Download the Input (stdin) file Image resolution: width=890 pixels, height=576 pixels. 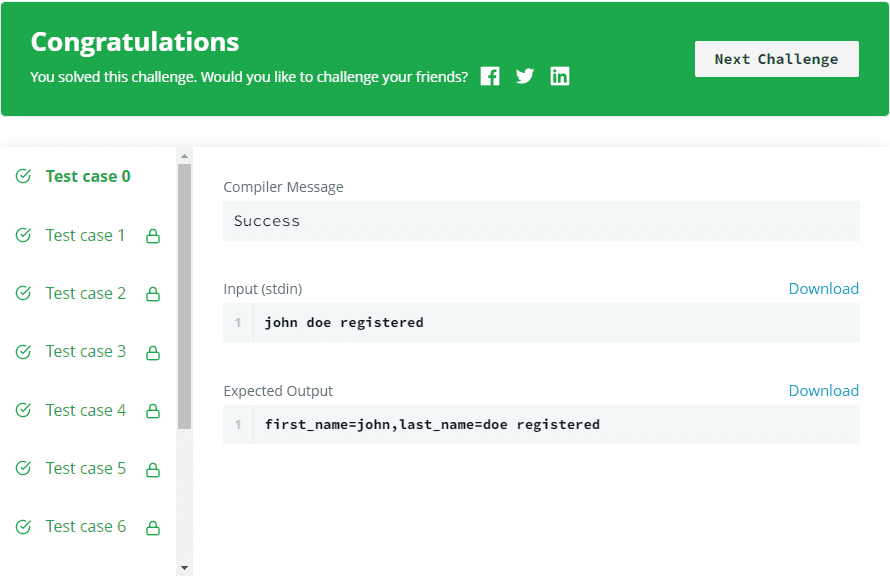(x=823, y=289)
